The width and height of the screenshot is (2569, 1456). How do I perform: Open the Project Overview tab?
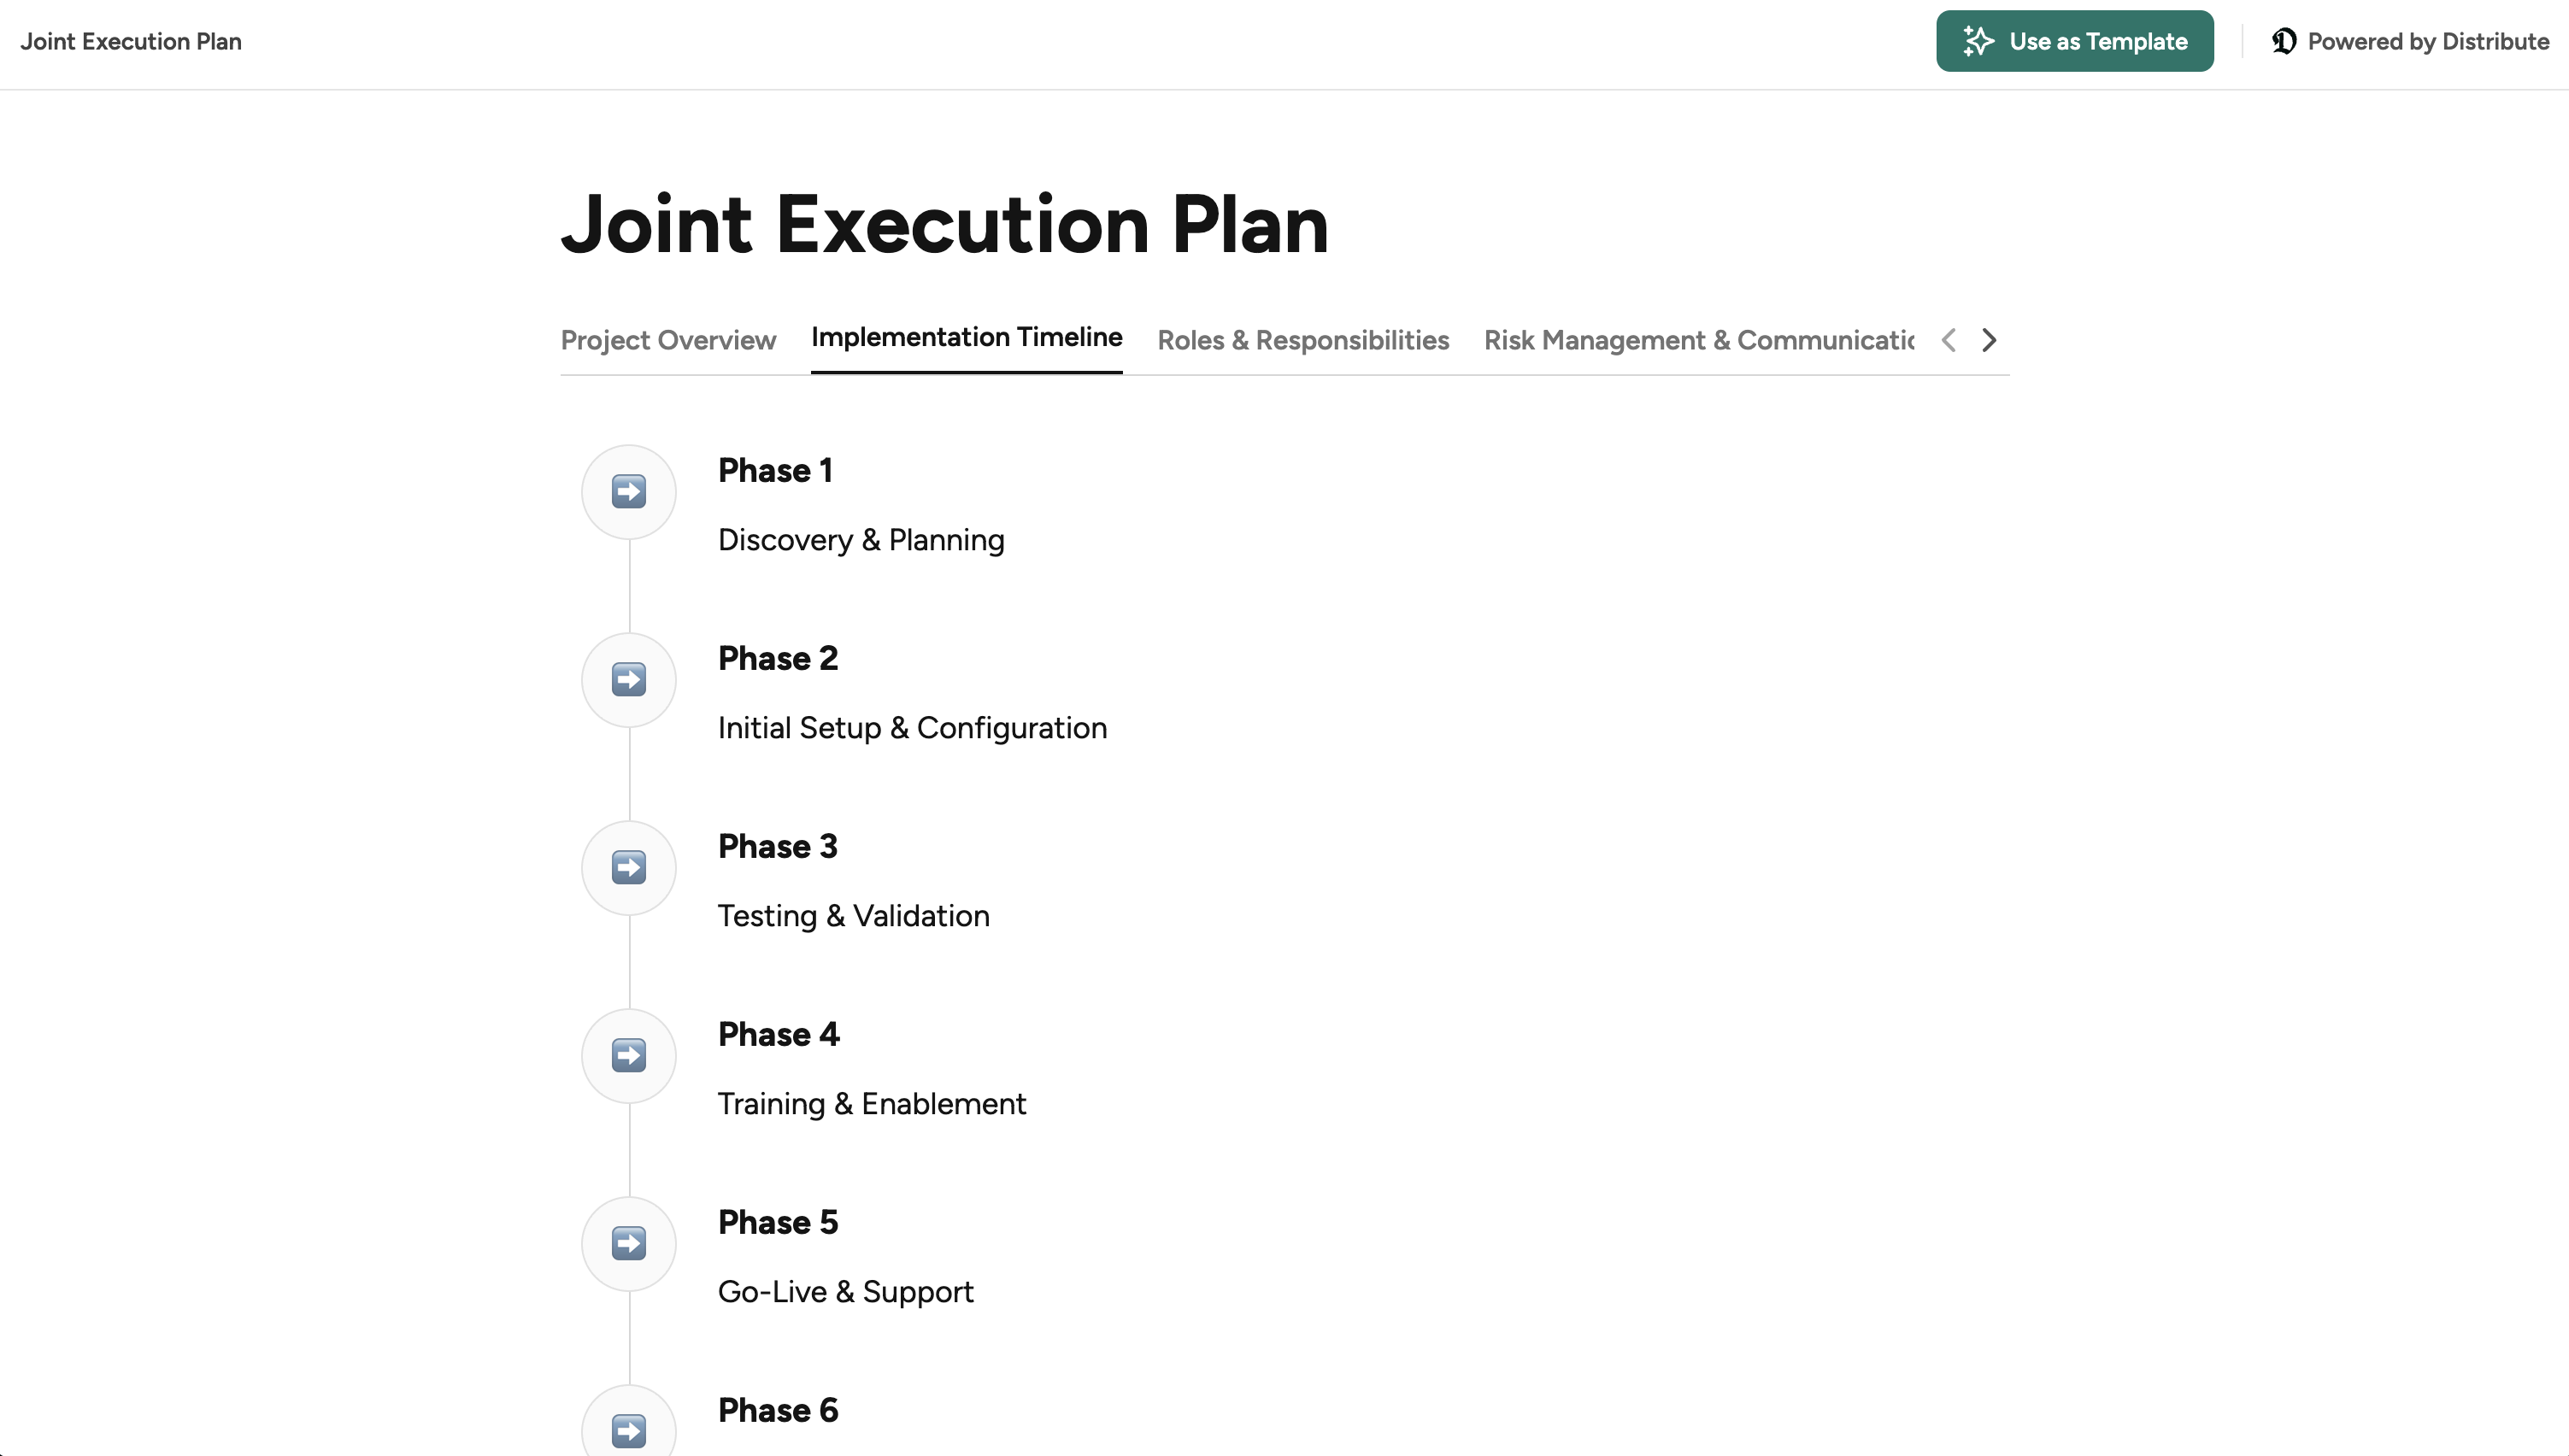(668, 340)
